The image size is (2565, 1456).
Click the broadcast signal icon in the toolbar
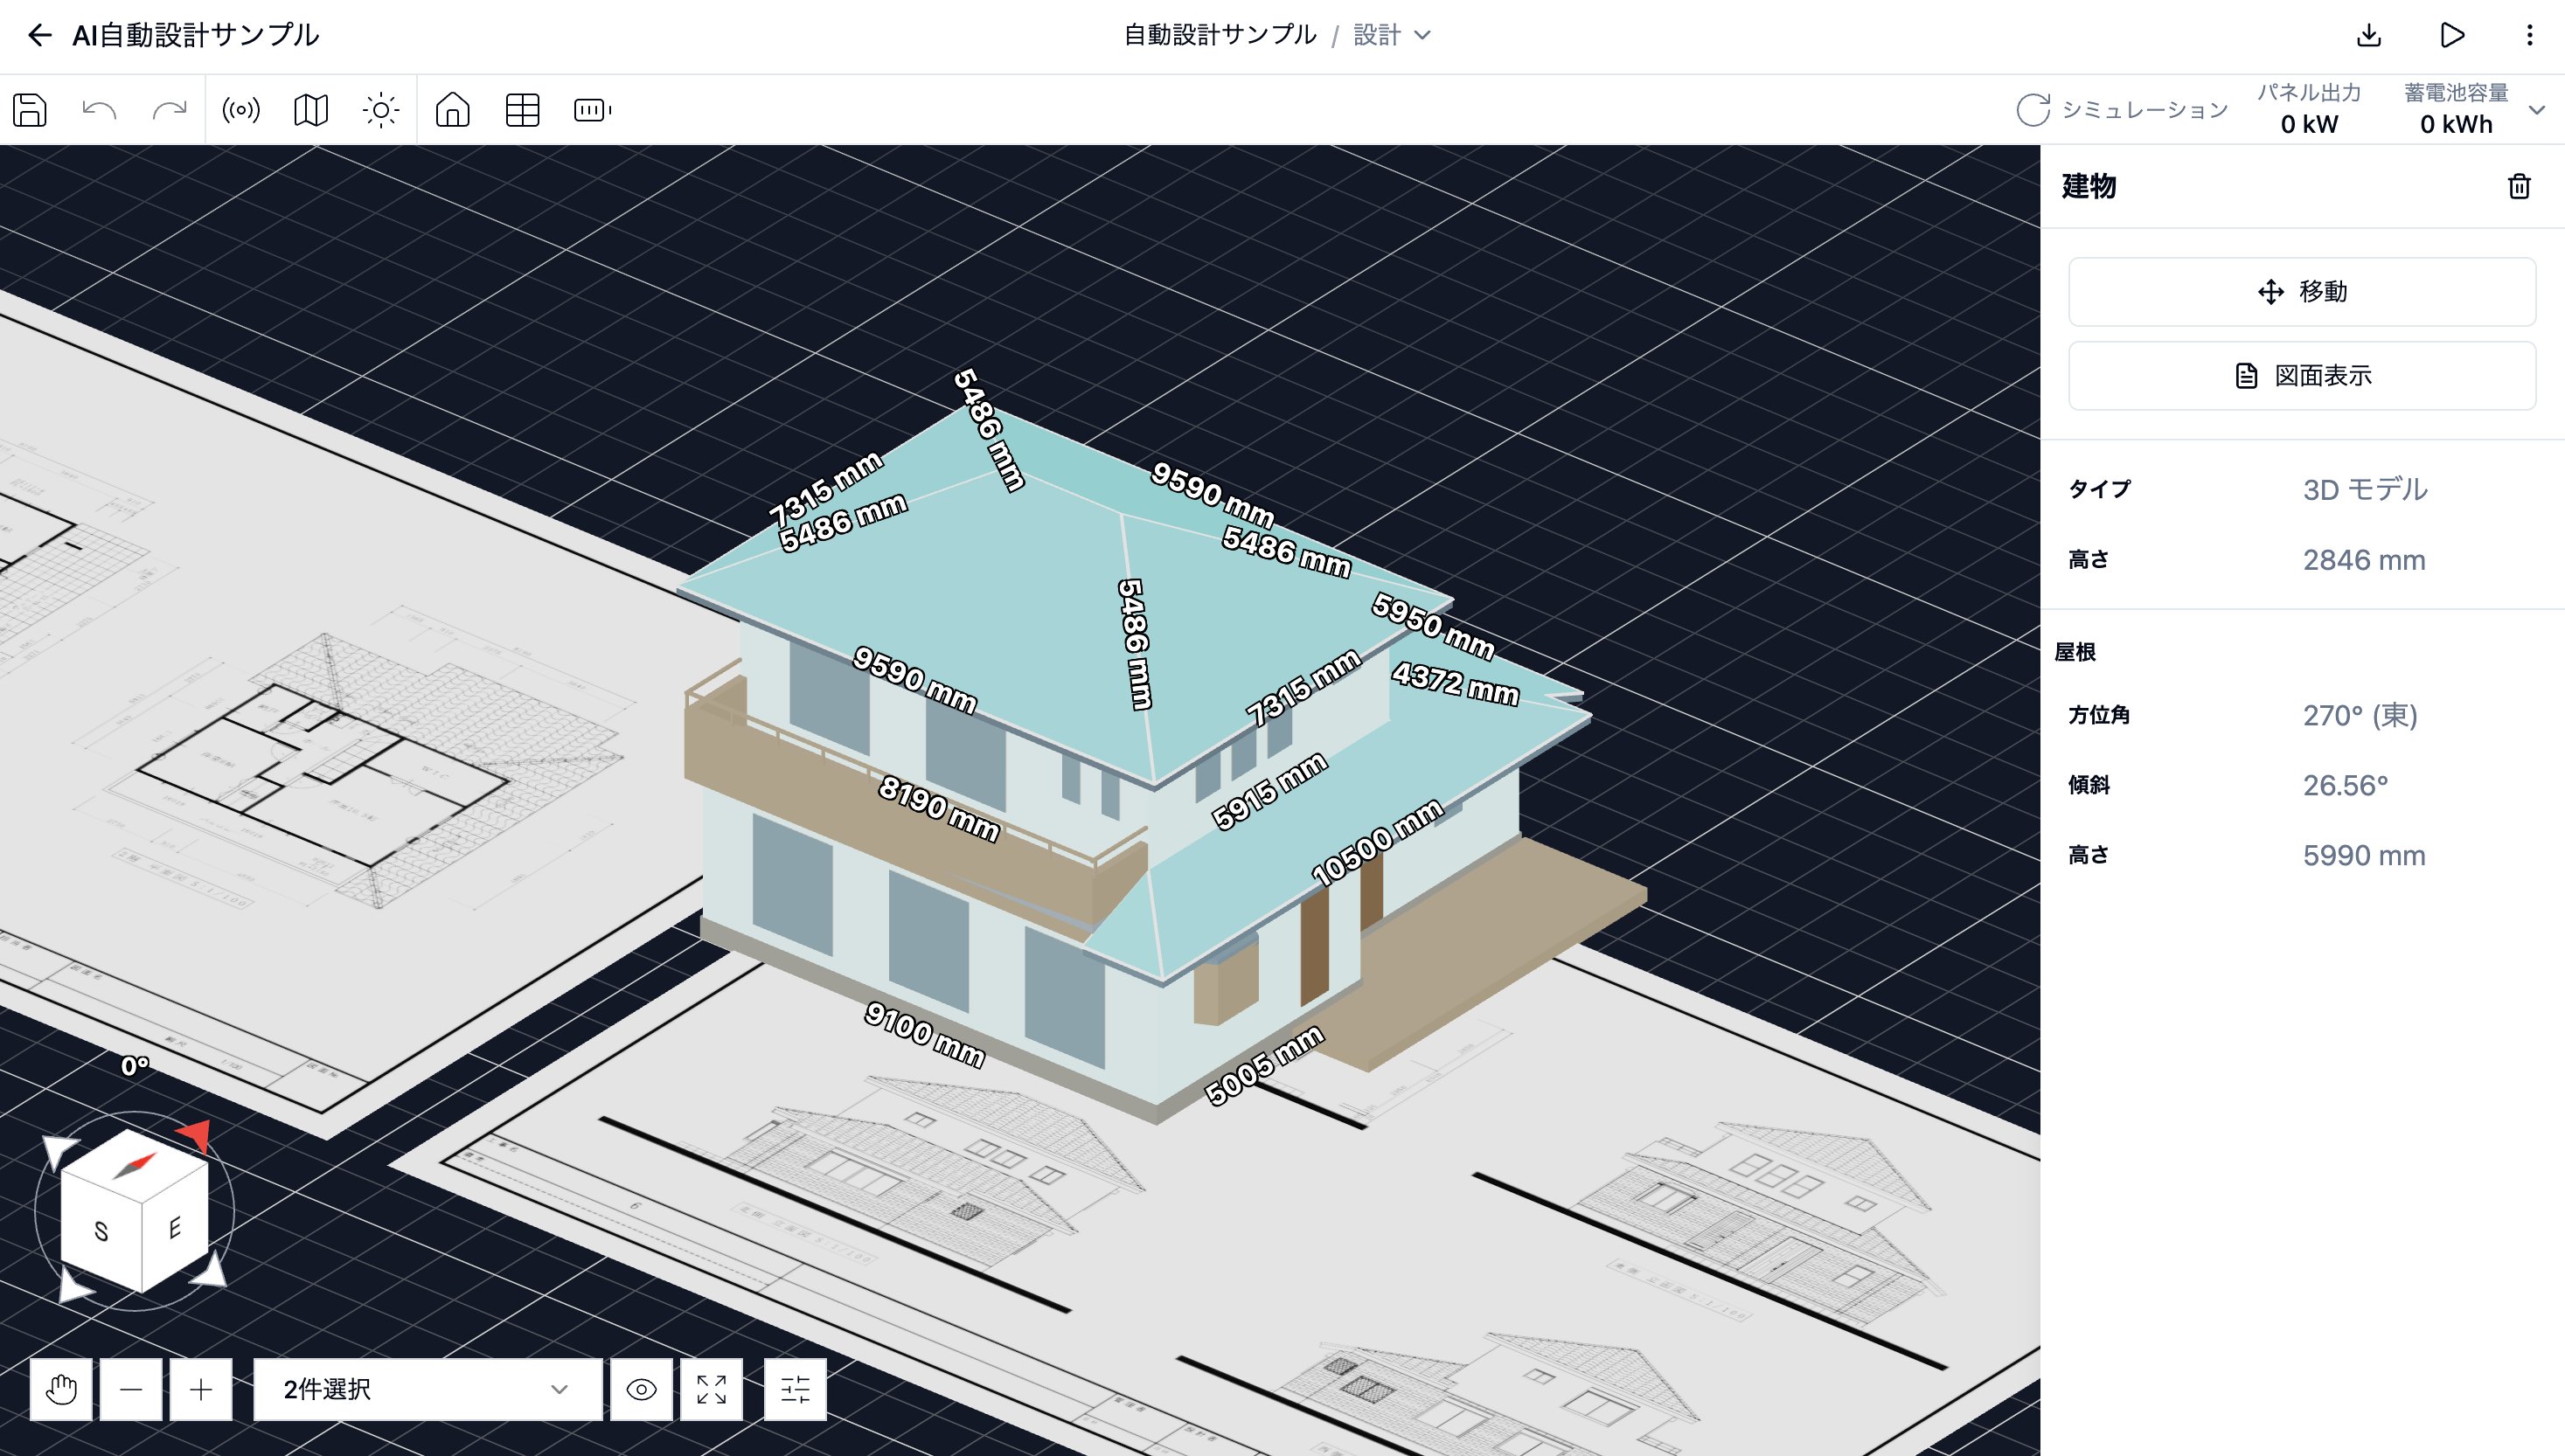[241, 110]
